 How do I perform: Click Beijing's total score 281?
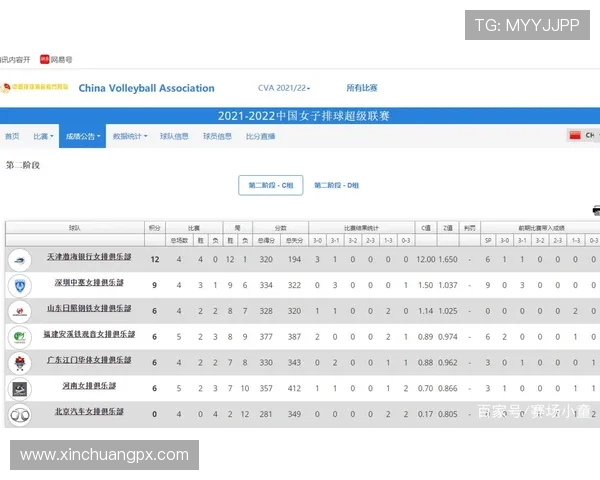click(266, 414)
